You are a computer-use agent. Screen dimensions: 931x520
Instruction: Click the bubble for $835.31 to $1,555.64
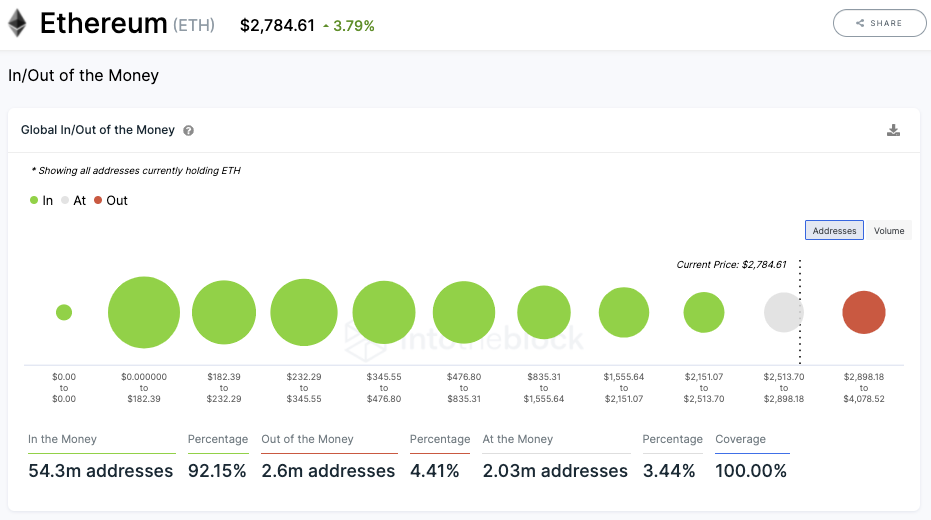tap(544, 312)
